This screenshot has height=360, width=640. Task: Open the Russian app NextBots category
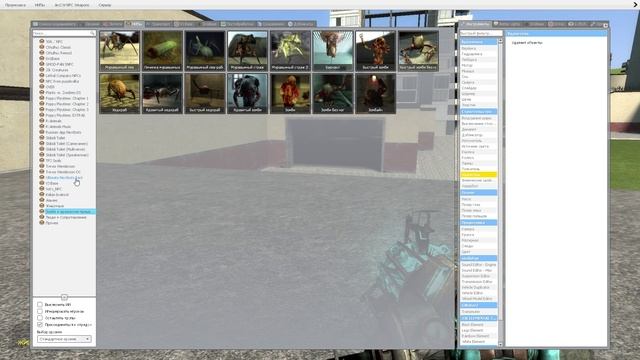click(x=63, y=132)
